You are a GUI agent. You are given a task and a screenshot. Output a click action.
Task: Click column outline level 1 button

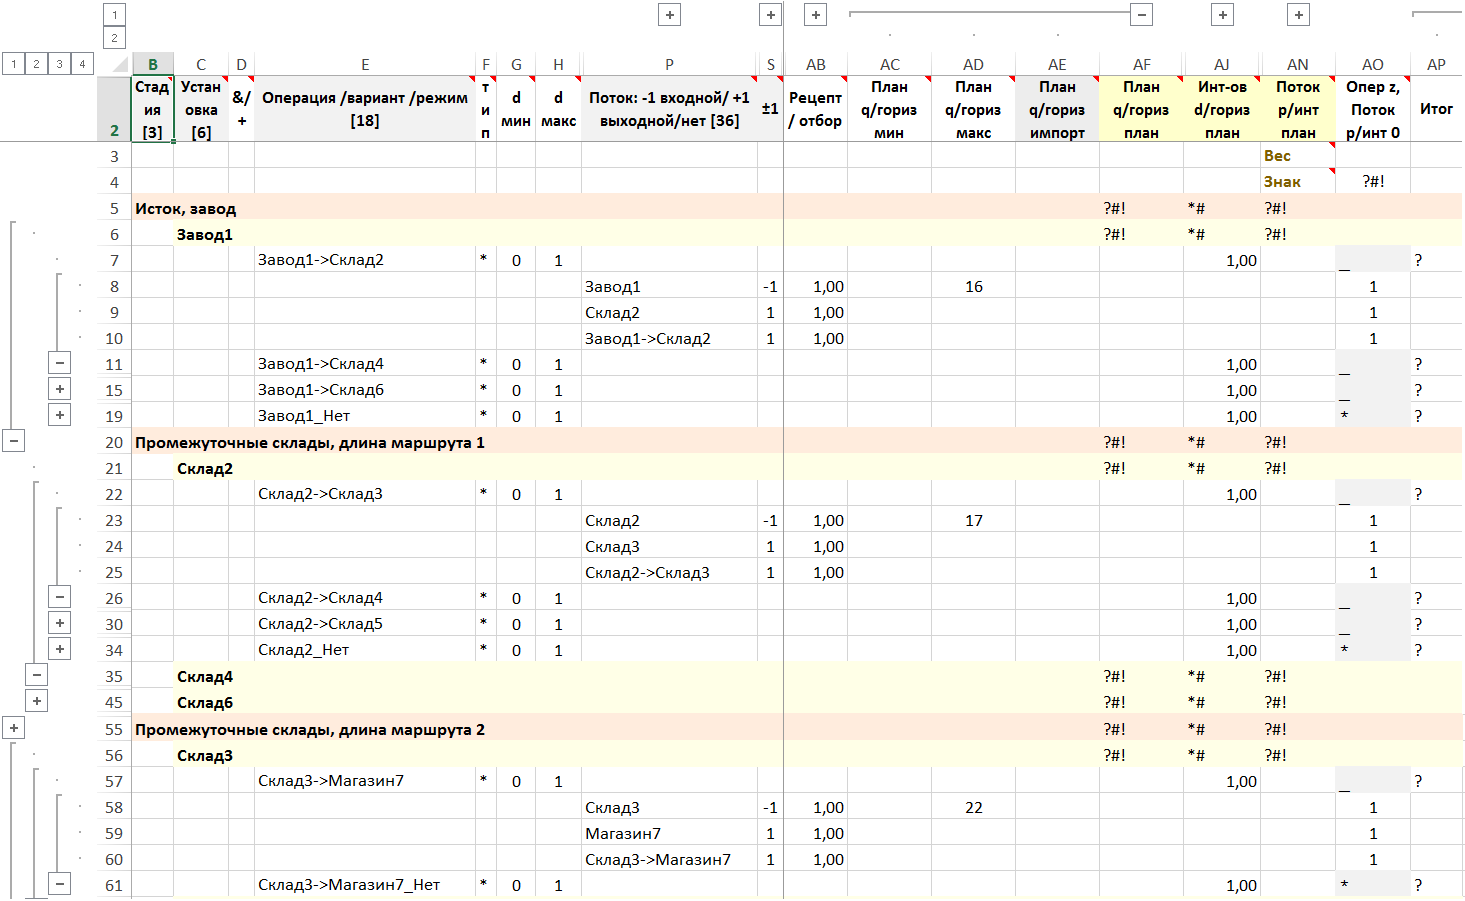click(114, 15)
